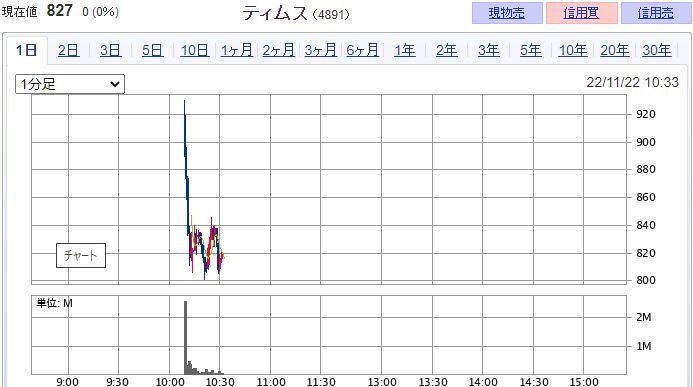Select the 1日 chart period tab
Image resolution: width=693 pixels, height=387 pixels.
click(x=26, y=50)
